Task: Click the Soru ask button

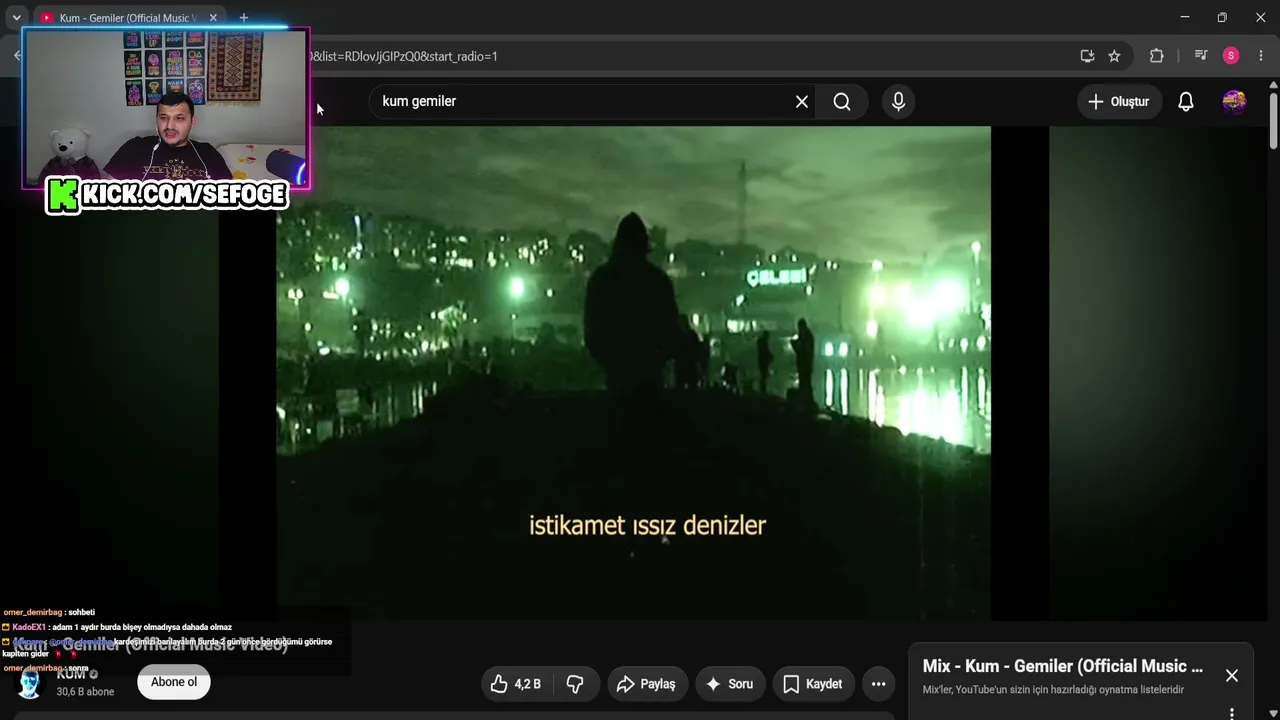Action: 729,684
